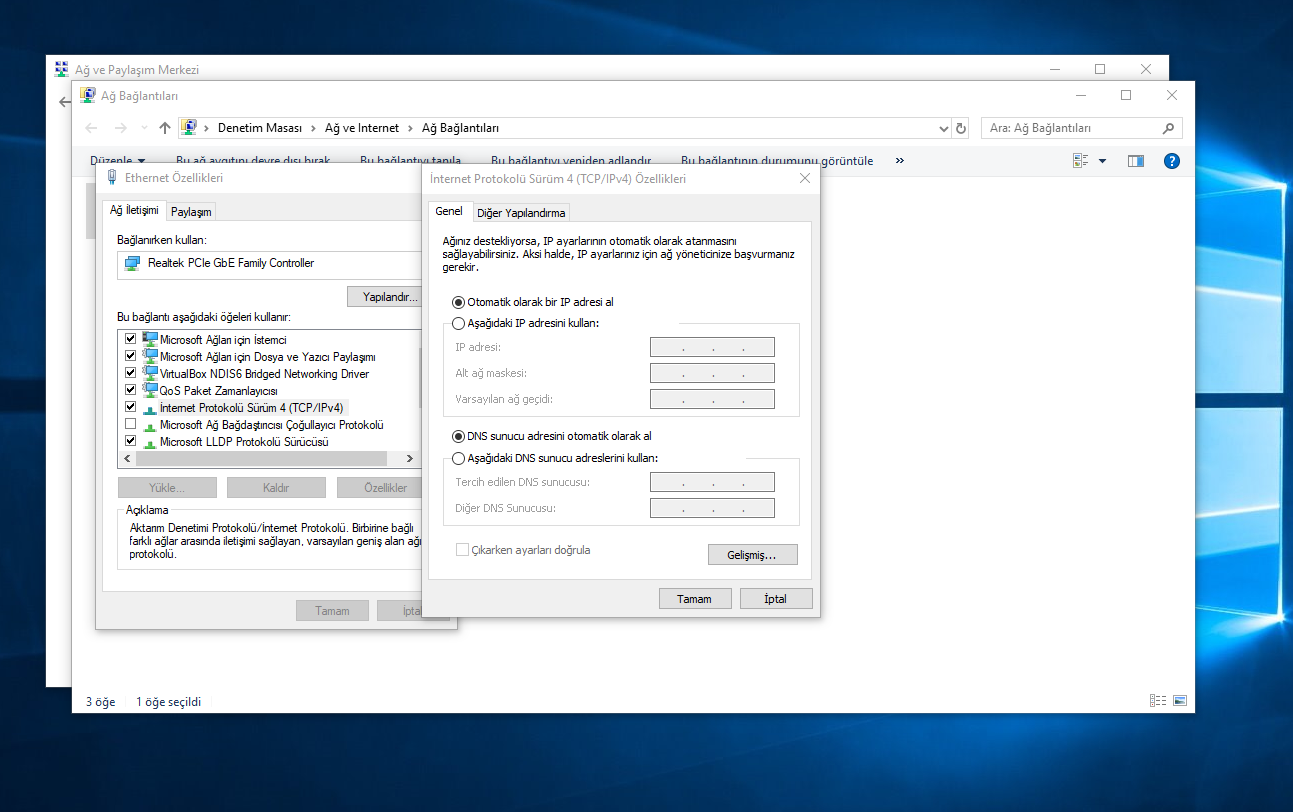Open view options dropdown arrow
The width and height of the screenshot is (1293, 812).
1103,160
